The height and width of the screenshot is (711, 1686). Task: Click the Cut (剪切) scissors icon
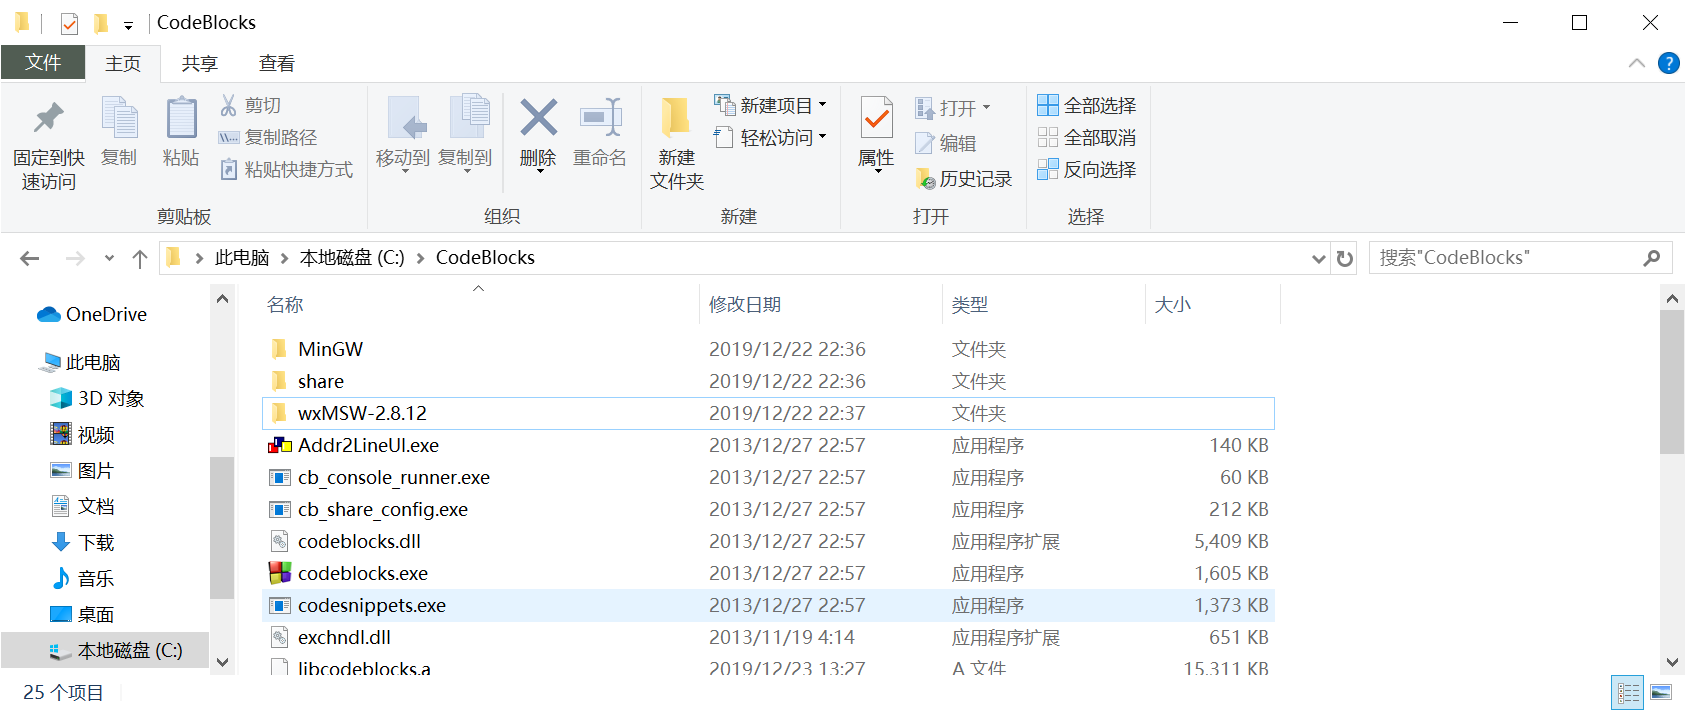tap(229, 105)
